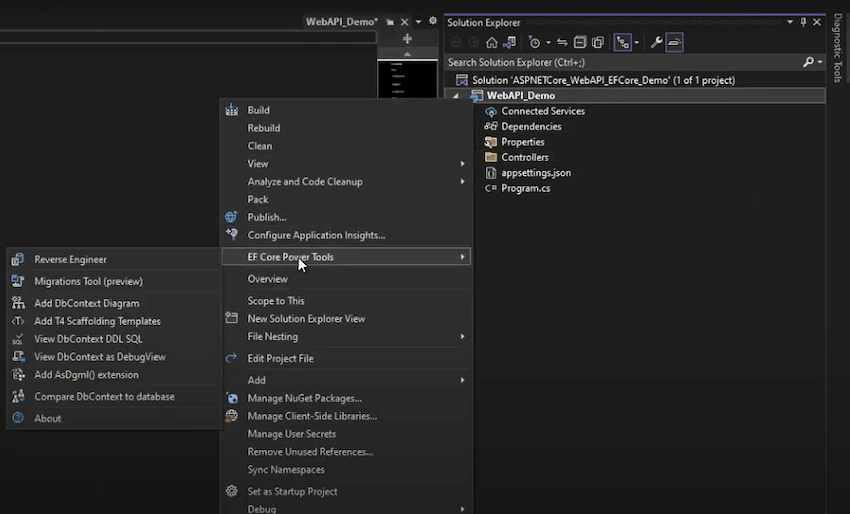The image size is (850, 514).
Task: Click Sync with Active Document icon
Action: (x=562, y=42)
